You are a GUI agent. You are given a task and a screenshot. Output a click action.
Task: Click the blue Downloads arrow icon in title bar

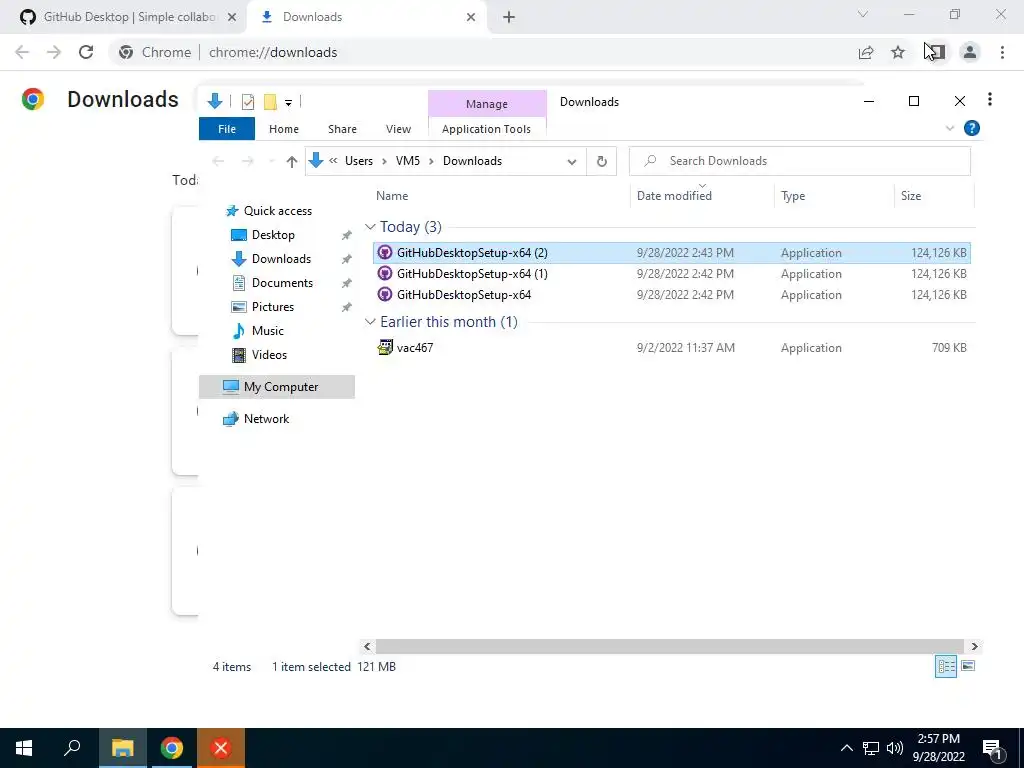coord(214,101)
